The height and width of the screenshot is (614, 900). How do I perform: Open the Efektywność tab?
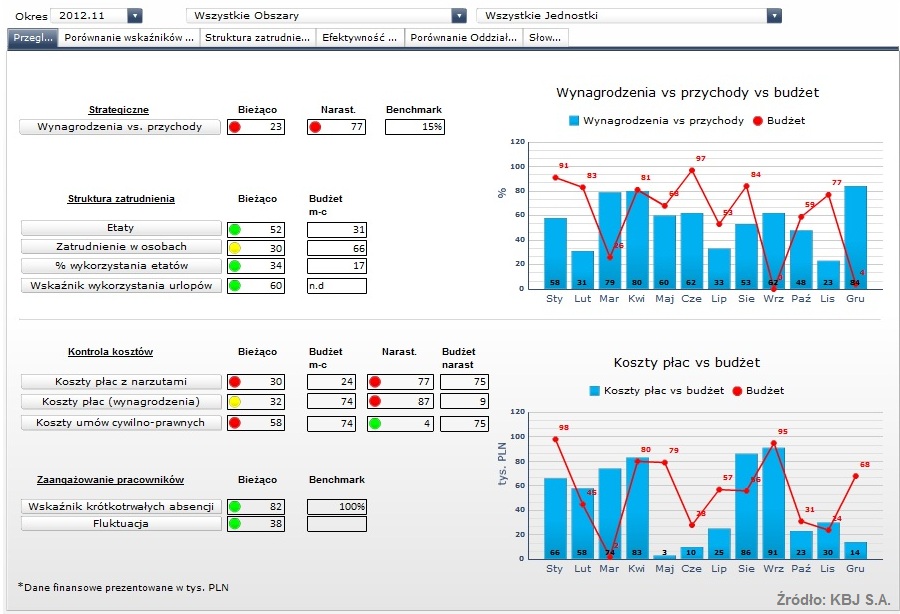(360, 37)
